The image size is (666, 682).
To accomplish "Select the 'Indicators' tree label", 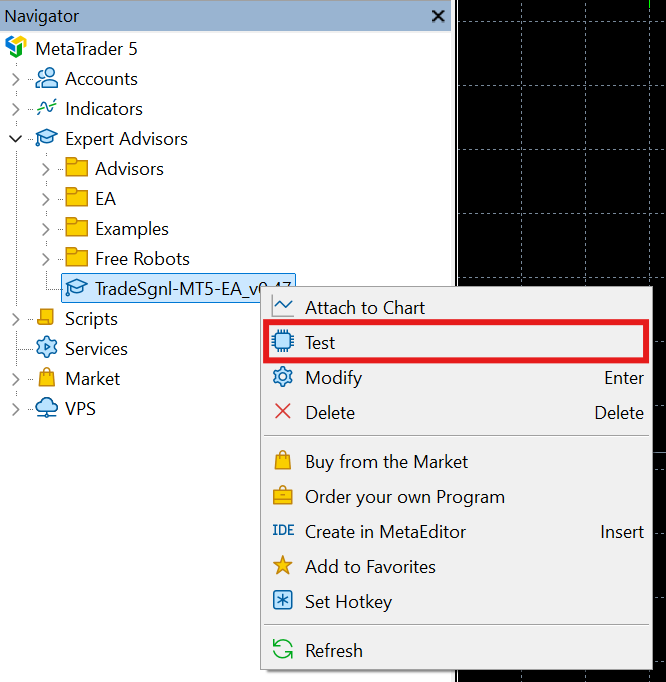I will [104, 109].
